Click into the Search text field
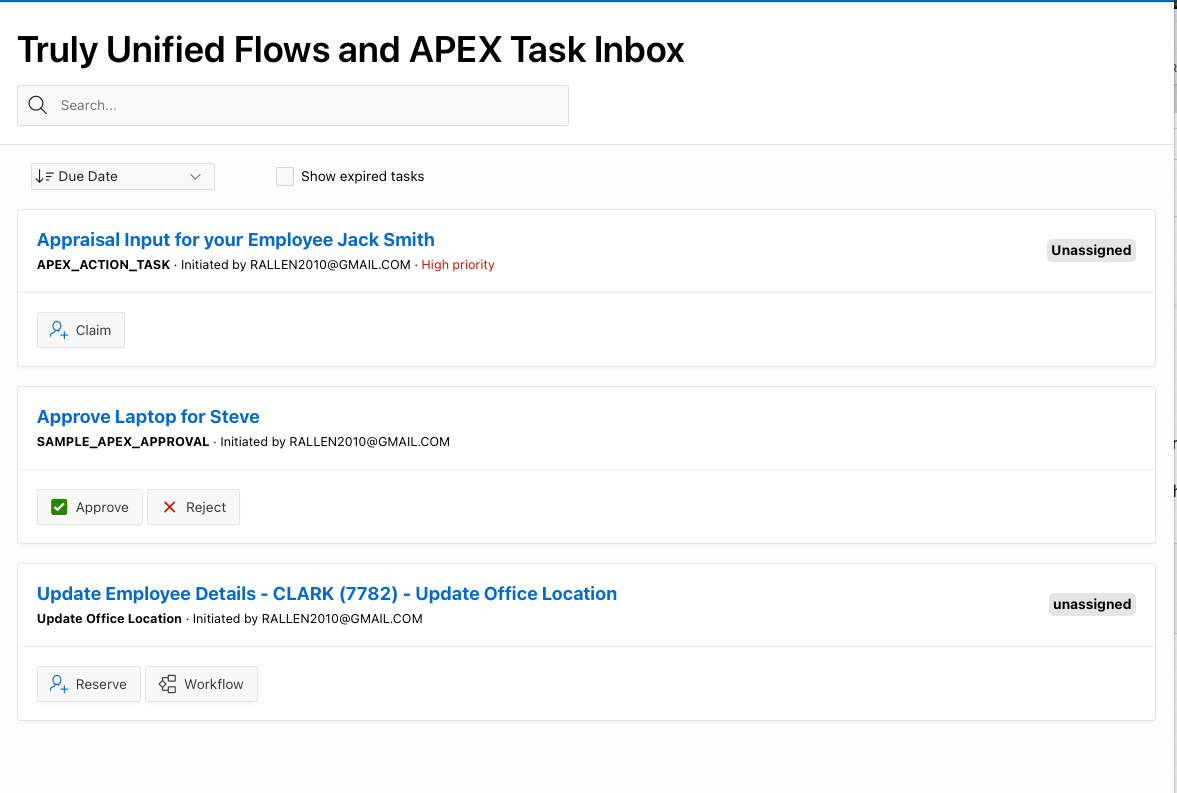1177x793 pixels. [x=293, y=105]
